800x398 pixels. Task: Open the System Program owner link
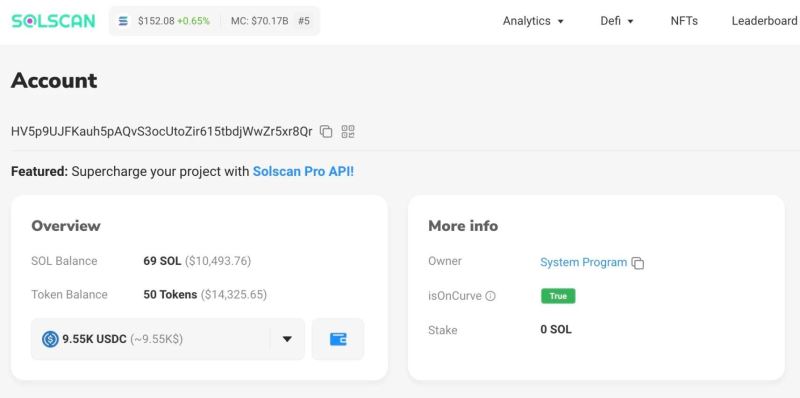[x=583, y=262]
